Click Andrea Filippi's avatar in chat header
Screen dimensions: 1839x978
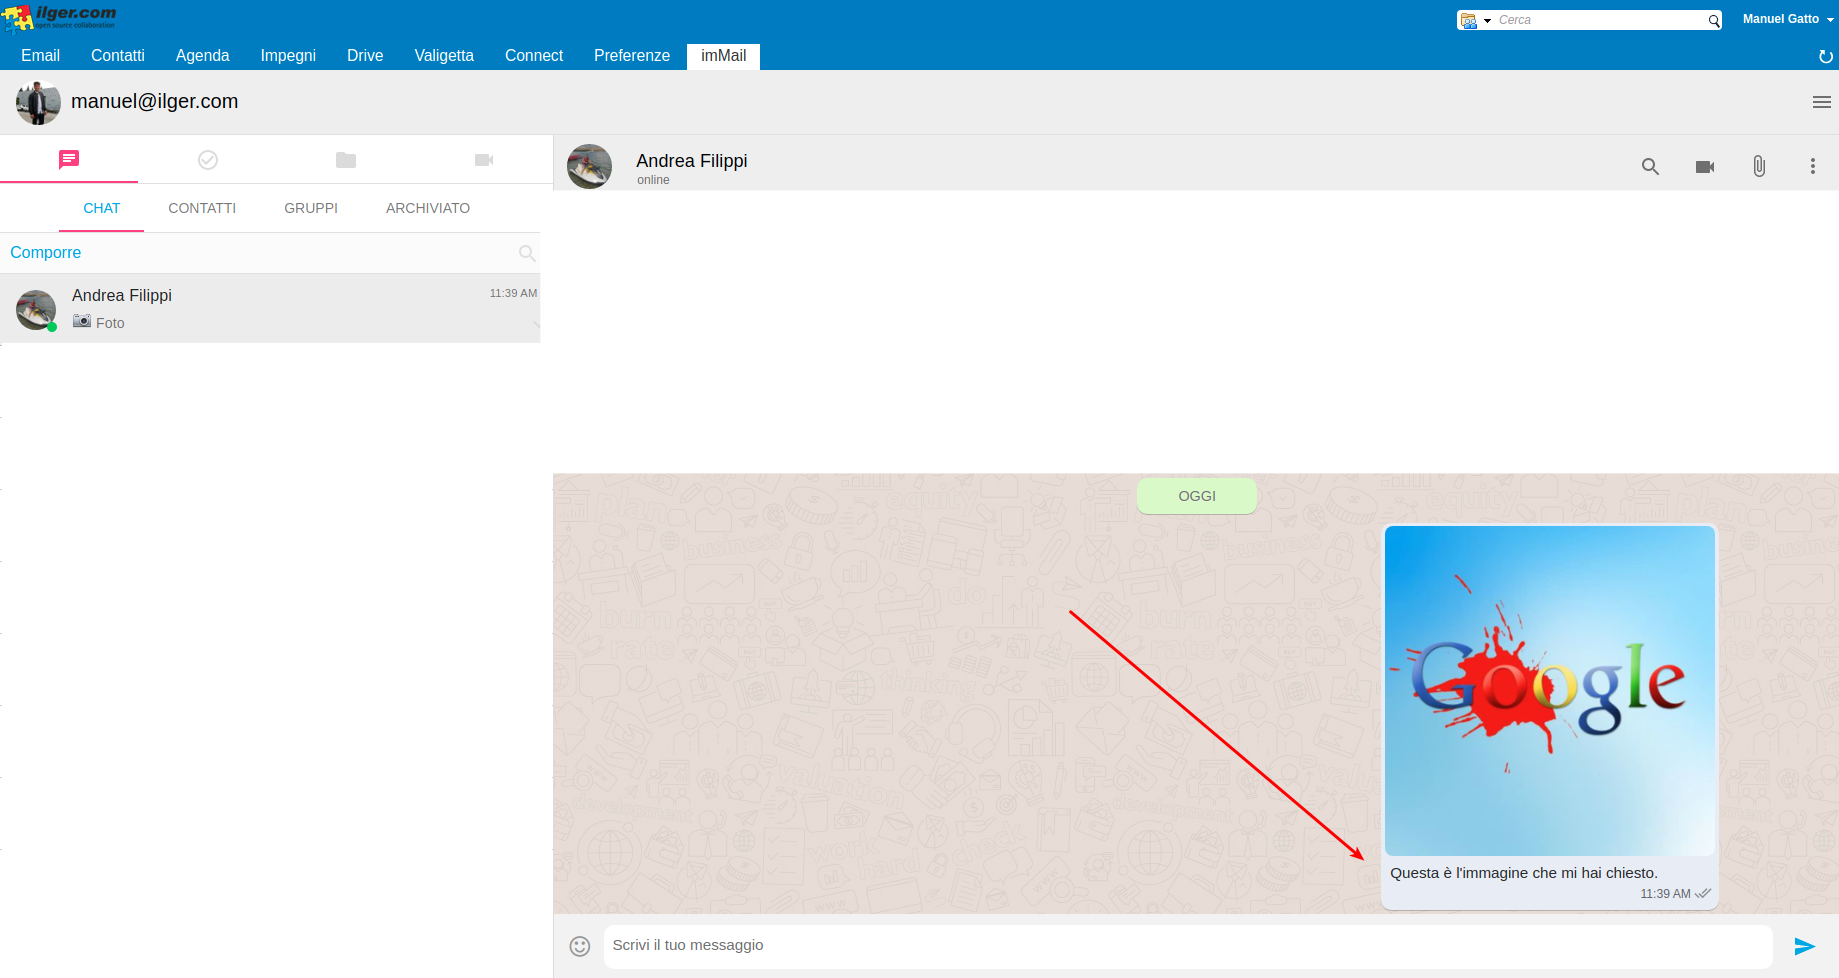click(x=590, y=166)
